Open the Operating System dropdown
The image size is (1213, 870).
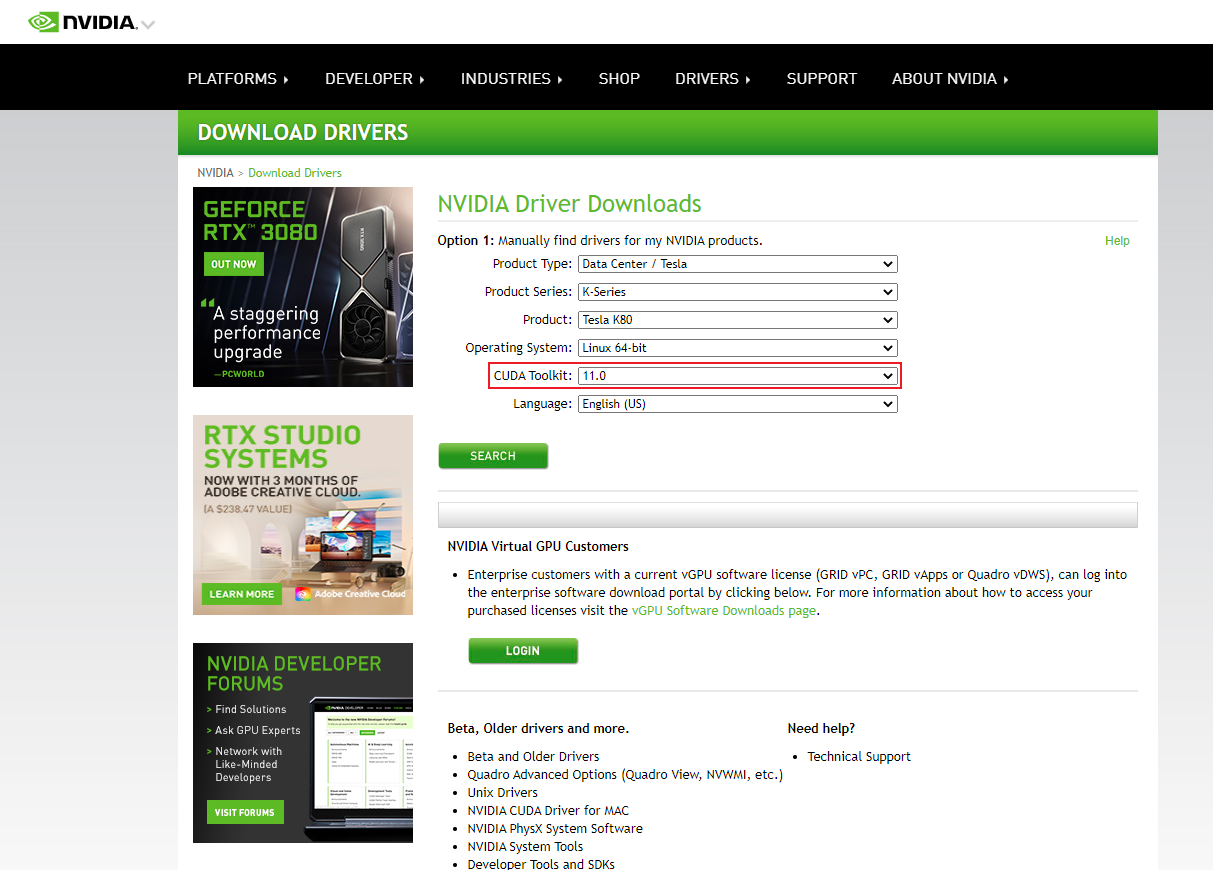pos(738,348)
